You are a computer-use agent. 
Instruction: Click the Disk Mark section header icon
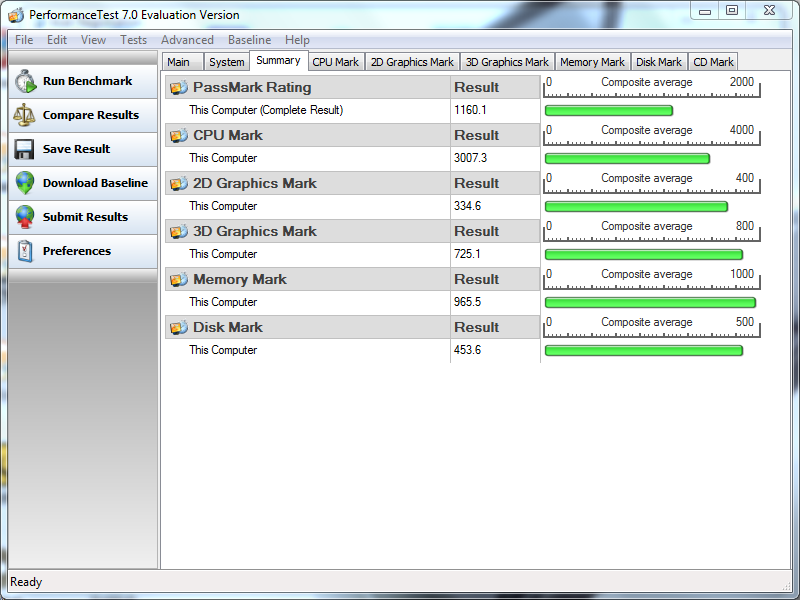179,327
